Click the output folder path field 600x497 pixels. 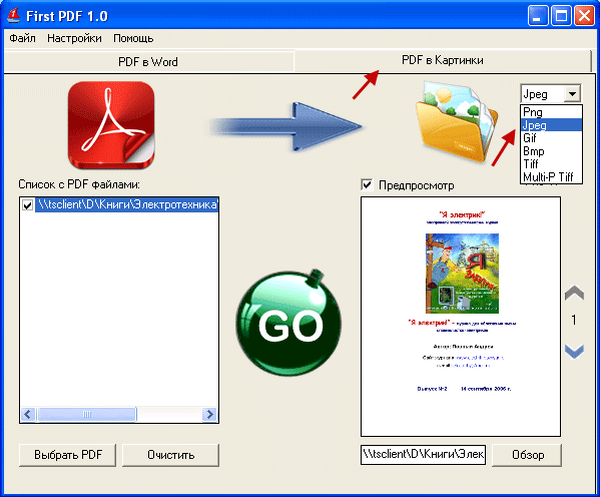pos(423,455)
